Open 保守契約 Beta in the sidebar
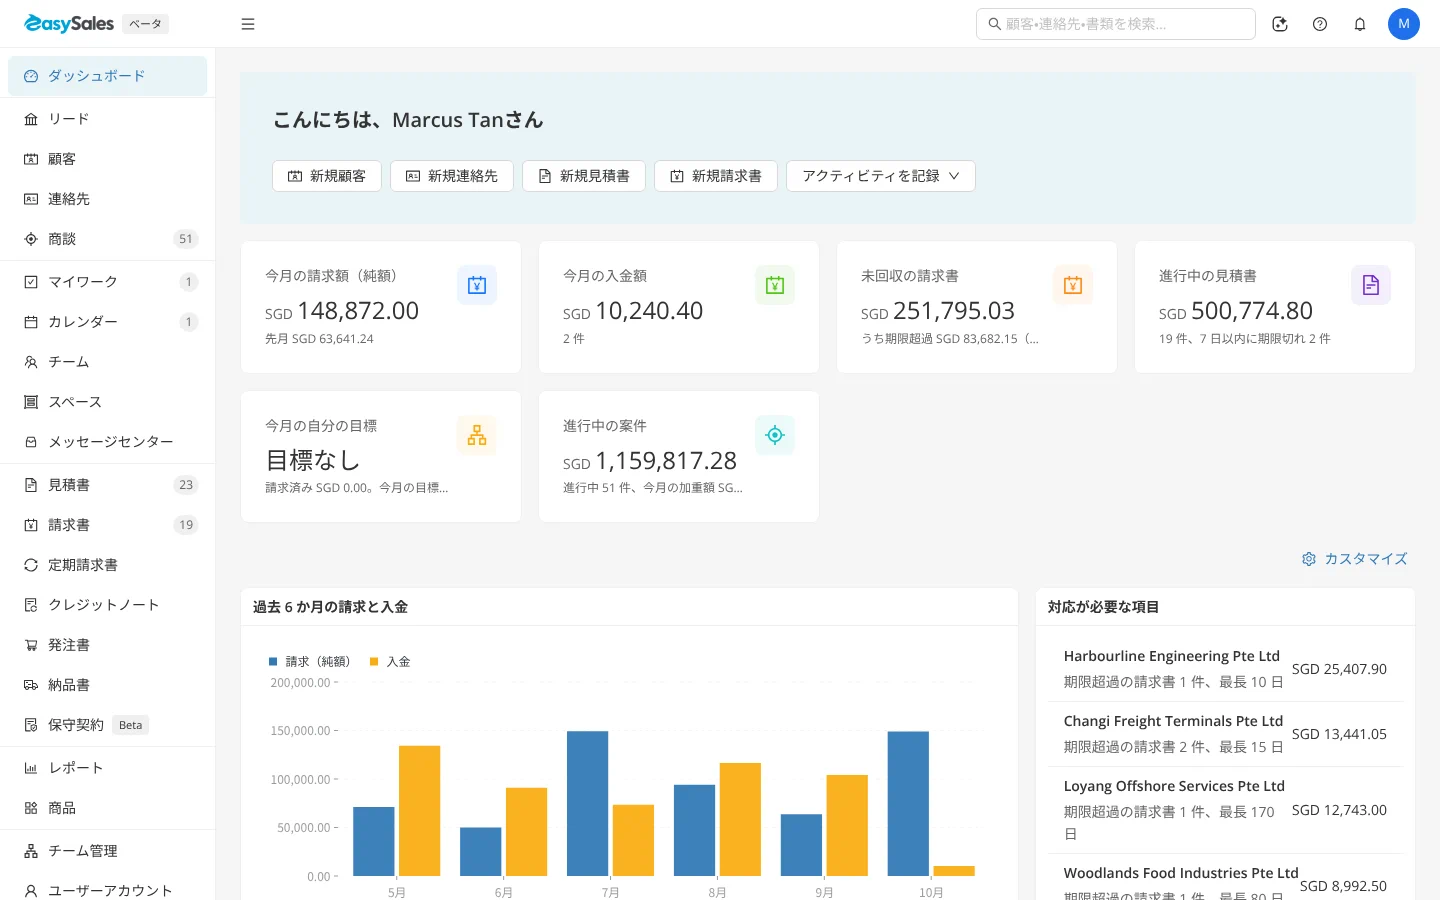This screenshot has width=1440, height=900. pyautogui.click(x=107, y=725)
